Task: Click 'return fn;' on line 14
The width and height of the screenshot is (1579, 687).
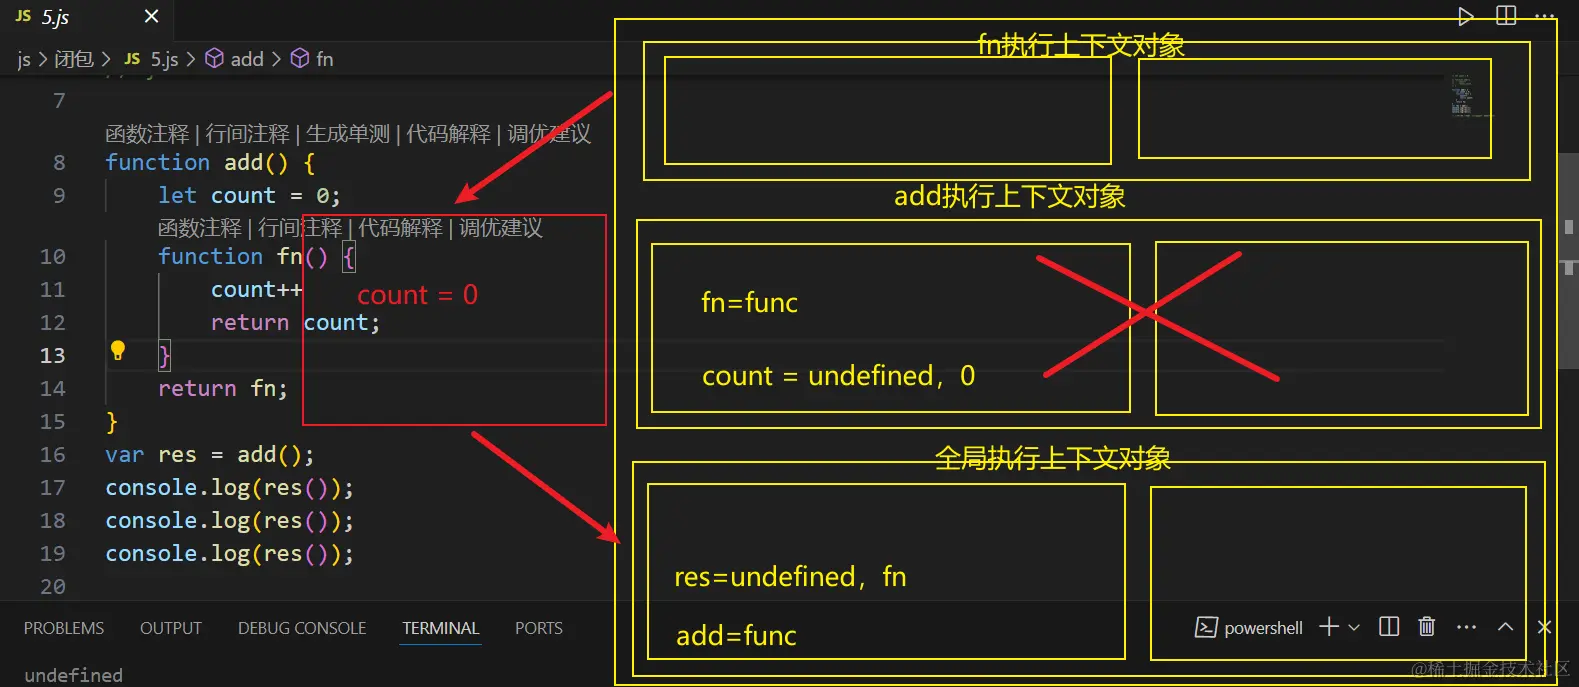Action: 223,388
